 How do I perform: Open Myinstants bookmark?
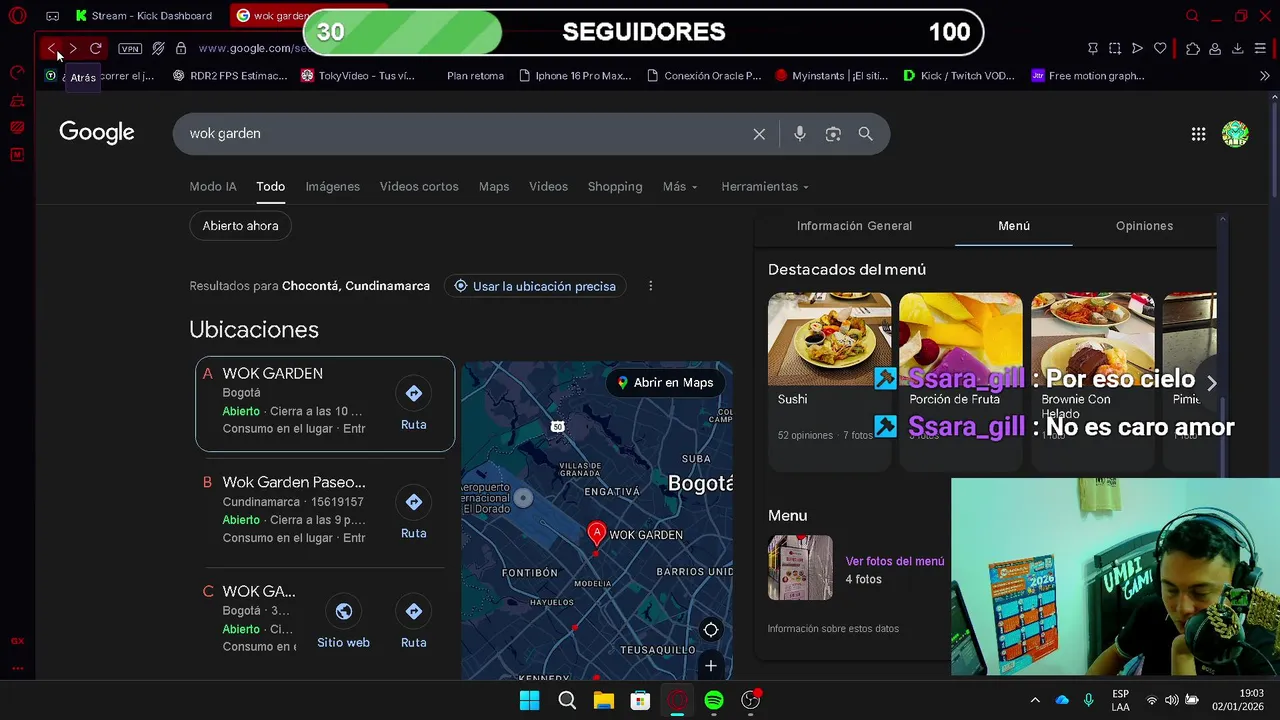(832, 76)
